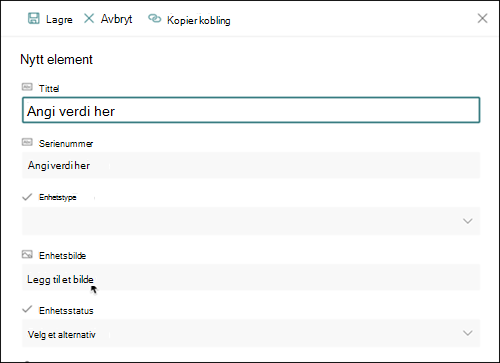
Task: Click the Avbryt button label
Action: point(116,19)
